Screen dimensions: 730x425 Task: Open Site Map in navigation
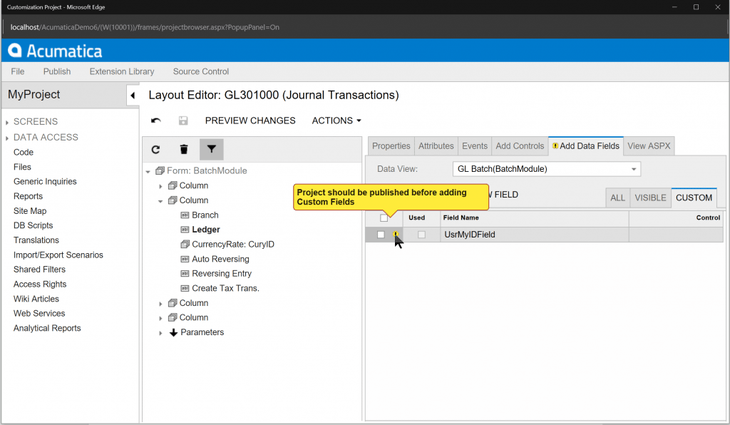pos(30,211)
